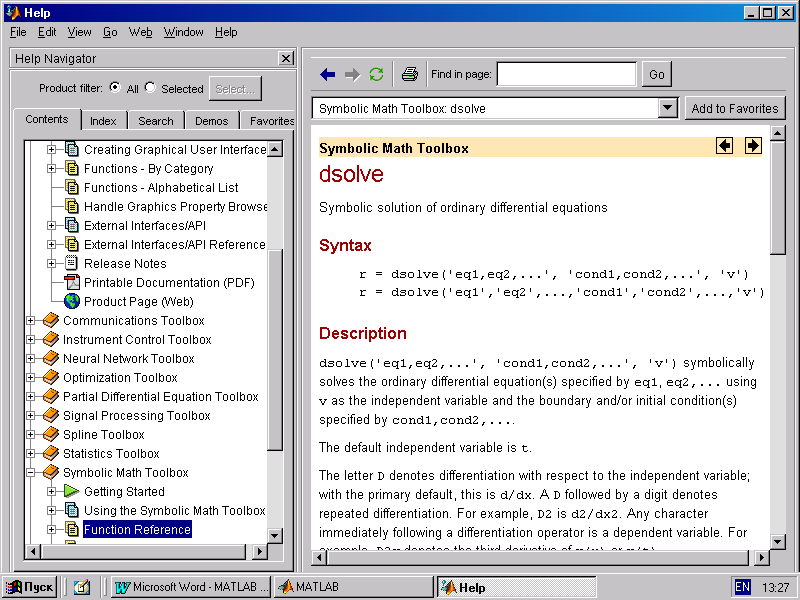The width and height of the screenshot is (800, 600).
Task: Click the disabled Select... button
Action: (x=235, y=89)
